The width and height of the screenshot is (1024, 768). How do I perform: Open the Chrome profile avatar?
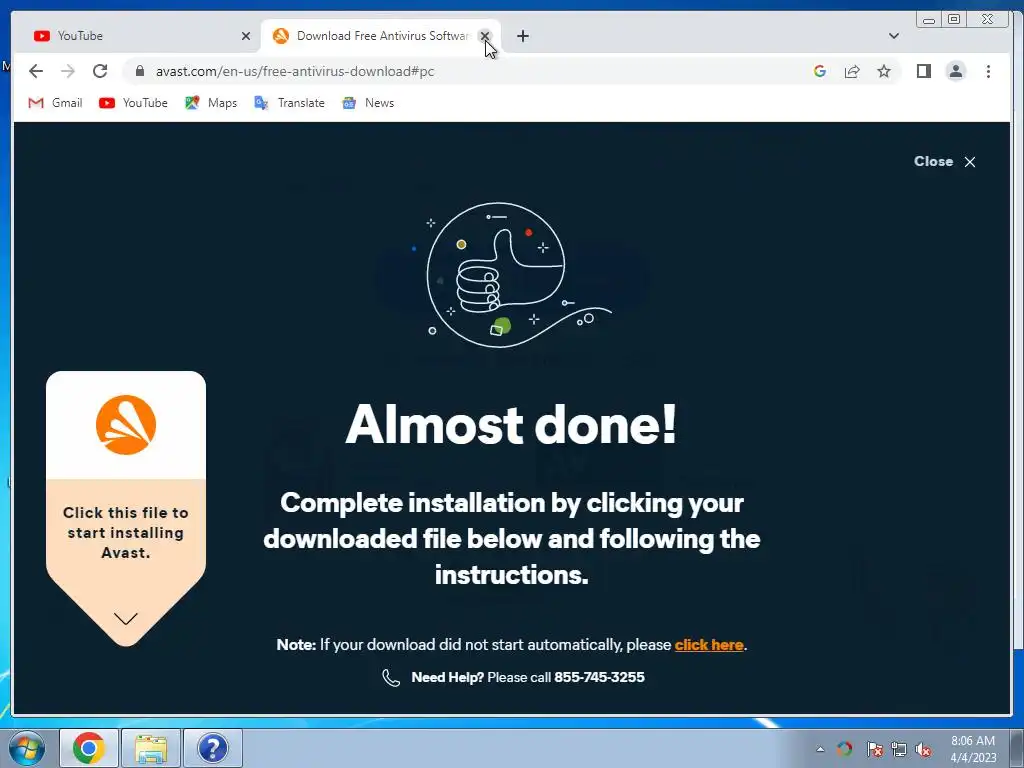pyautogui.click(x=956, y=71)
